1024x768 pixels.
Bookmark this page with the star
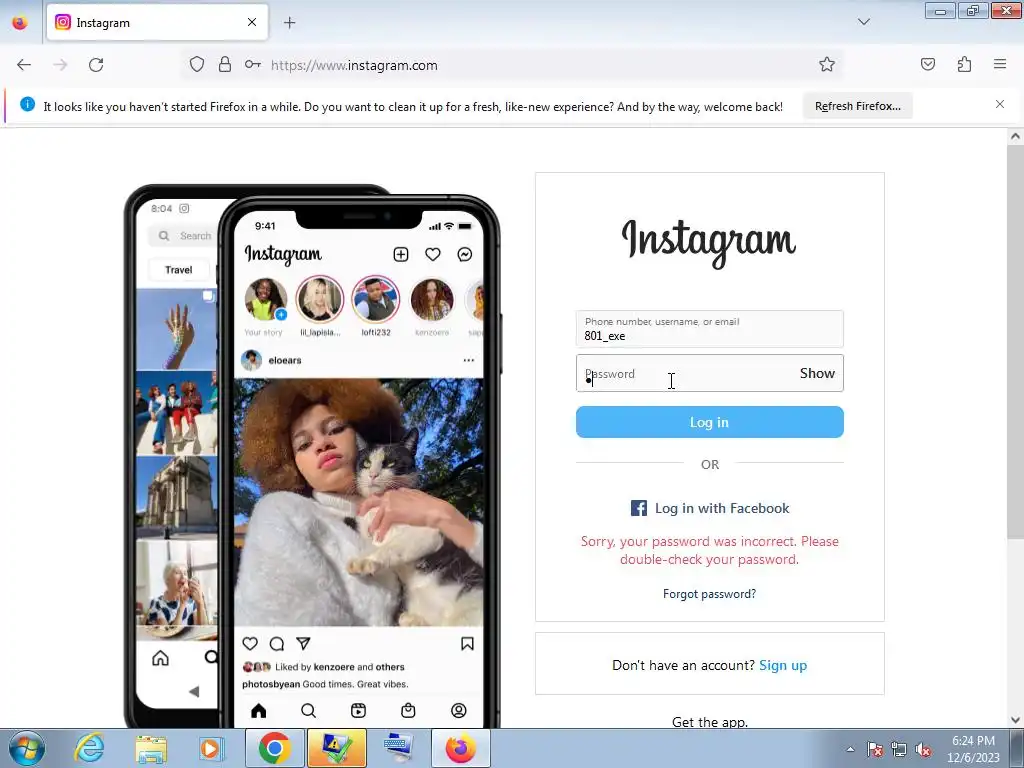click(x=827, y=64)
